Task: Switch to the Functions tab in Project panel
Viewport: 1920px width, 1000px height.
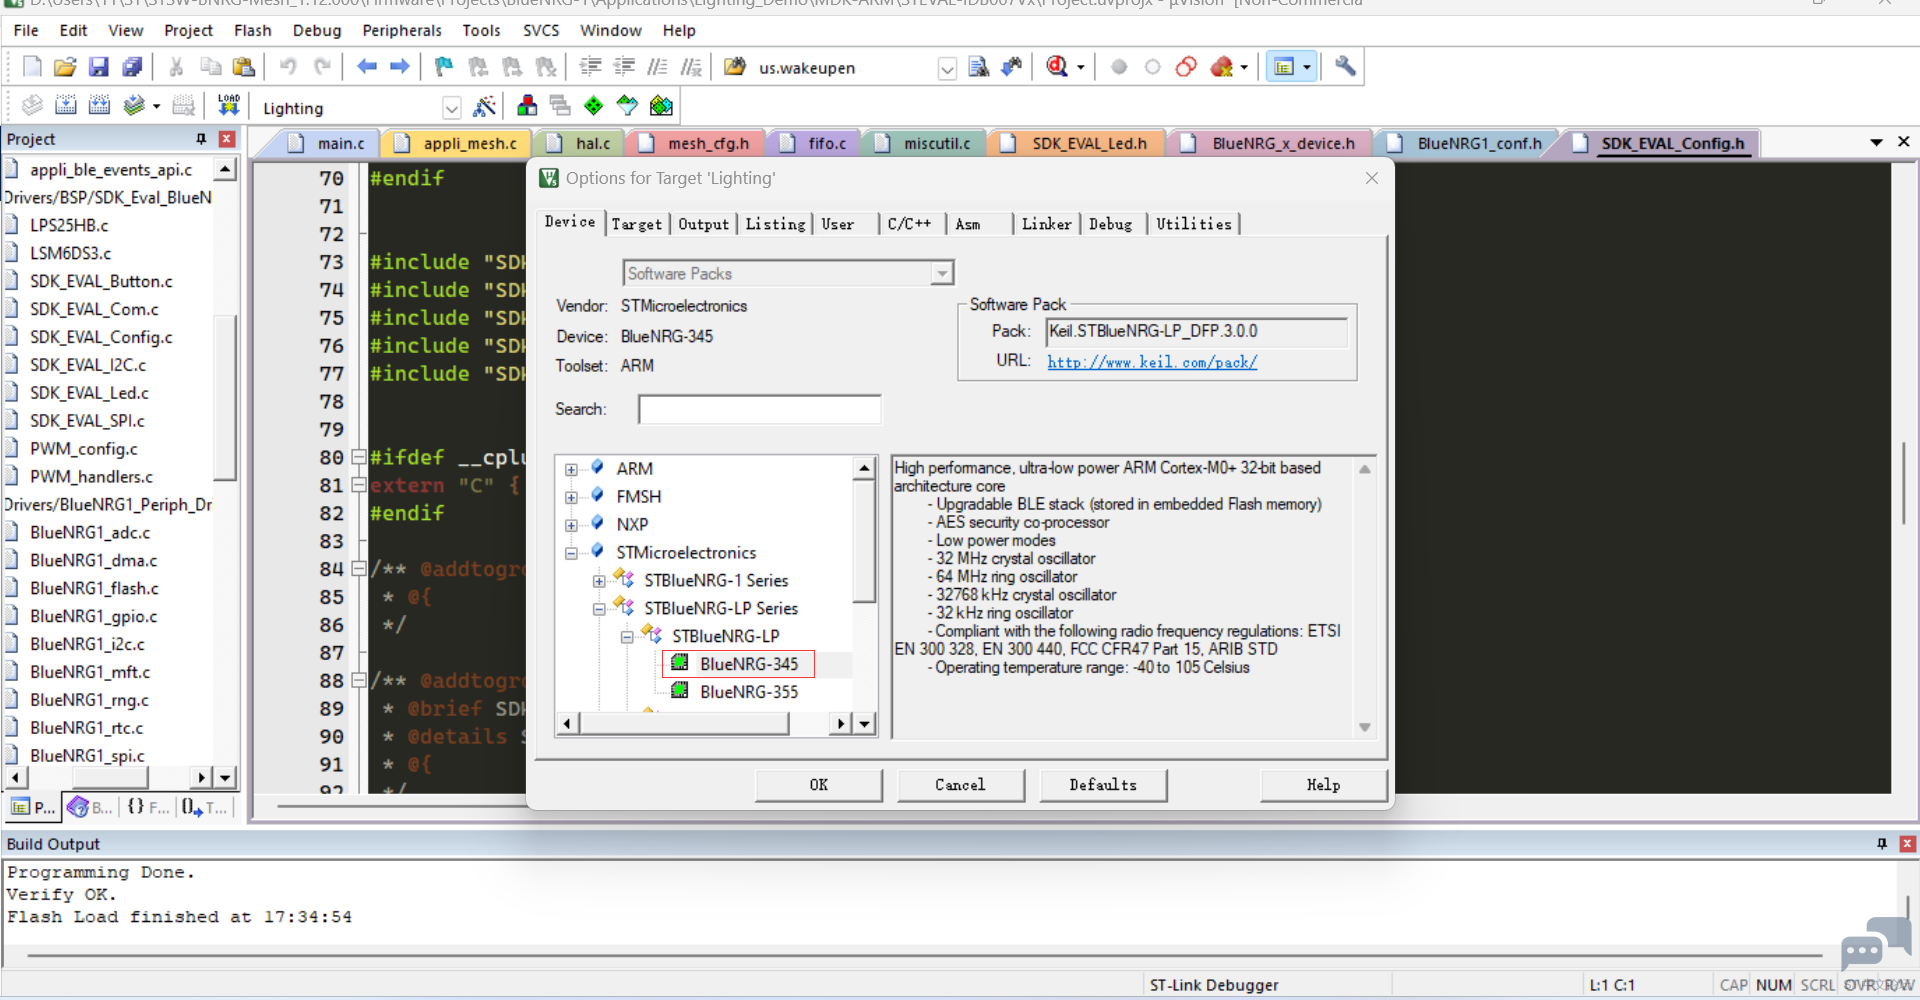Action: (148, 807)
